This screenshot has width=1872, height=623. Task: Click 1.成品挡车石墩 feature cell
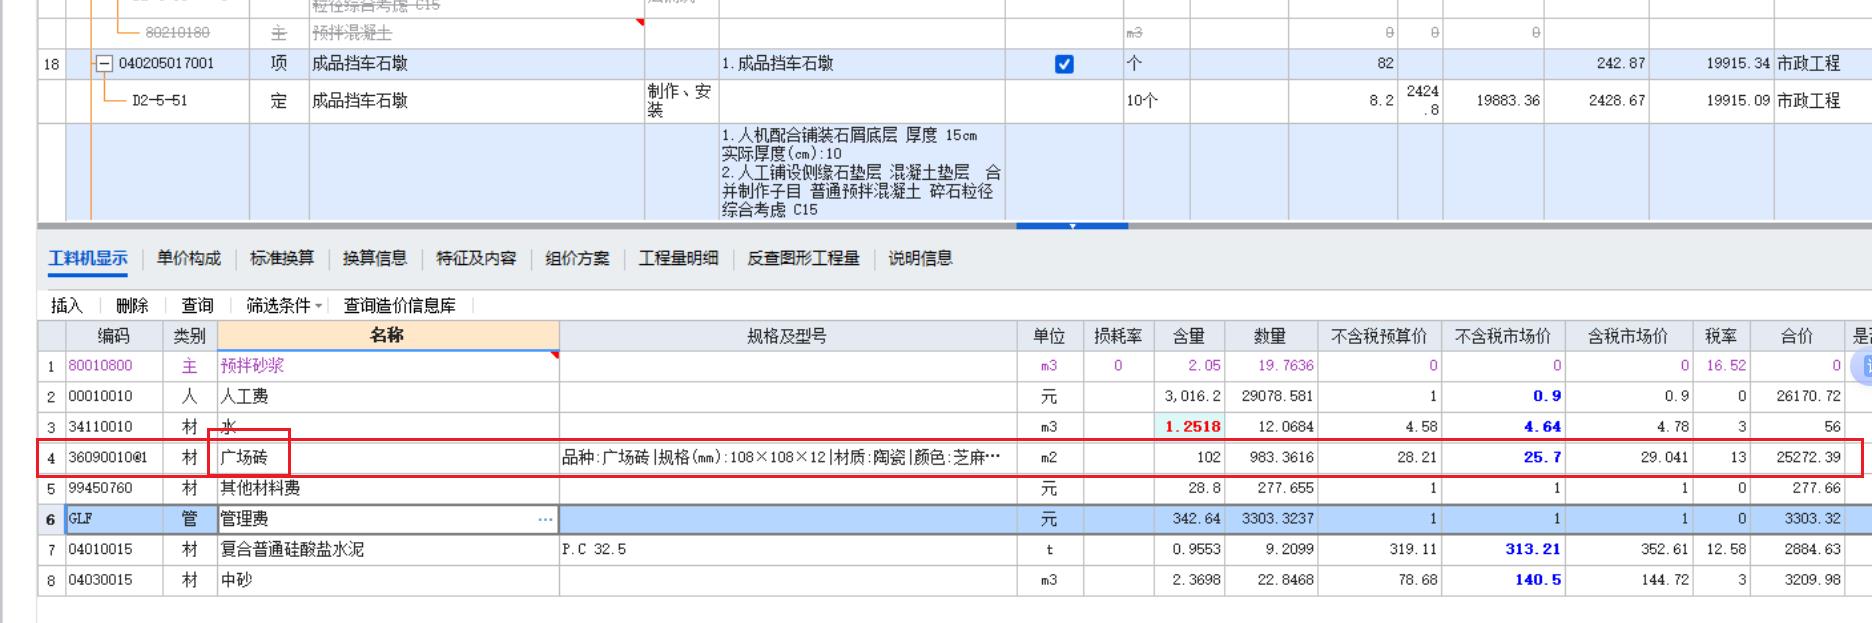[860, 64]
